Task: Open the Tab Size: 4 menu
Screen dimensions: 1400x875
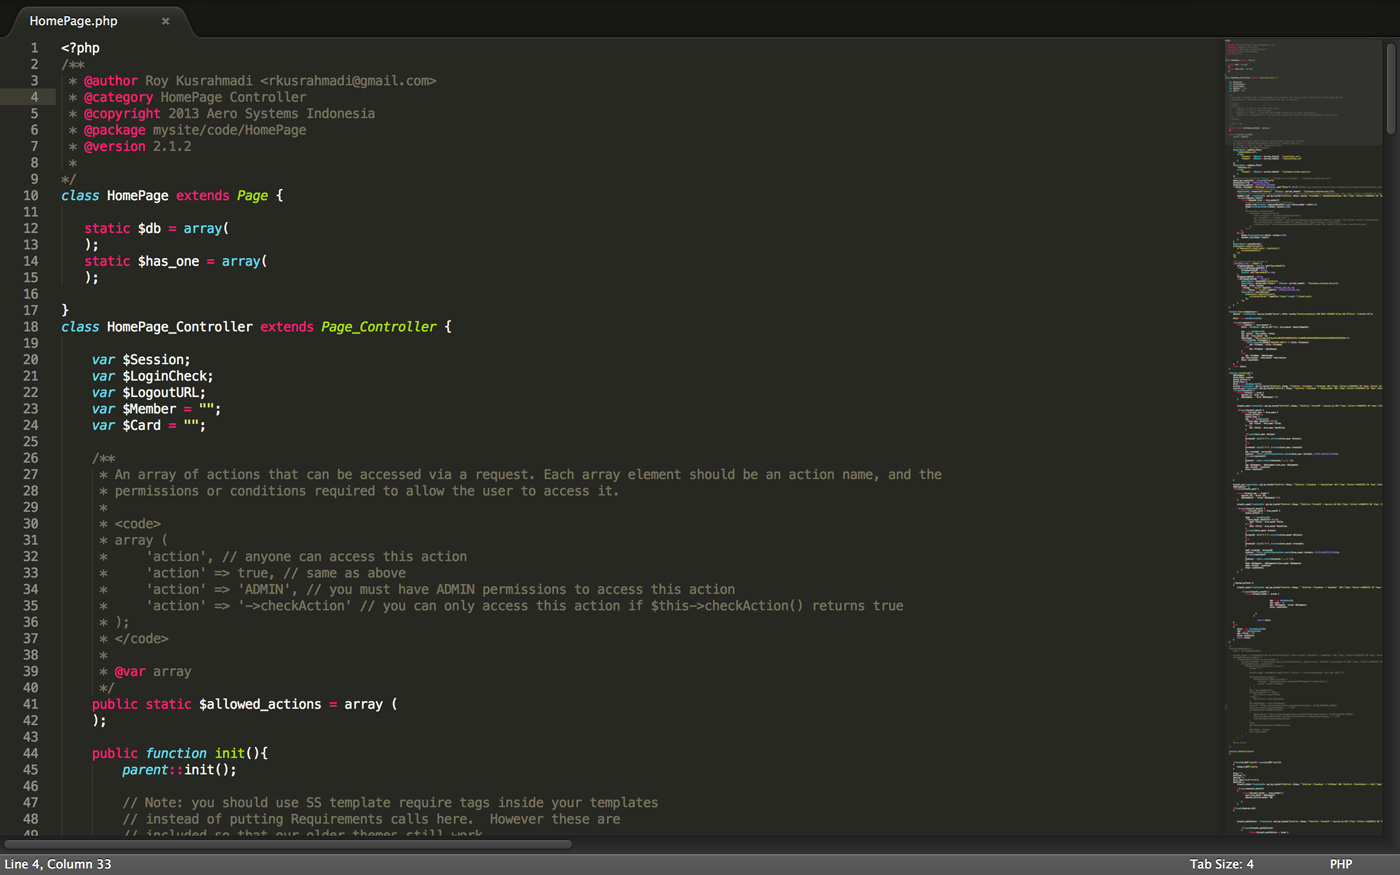Action: [x=1221, y=864]
